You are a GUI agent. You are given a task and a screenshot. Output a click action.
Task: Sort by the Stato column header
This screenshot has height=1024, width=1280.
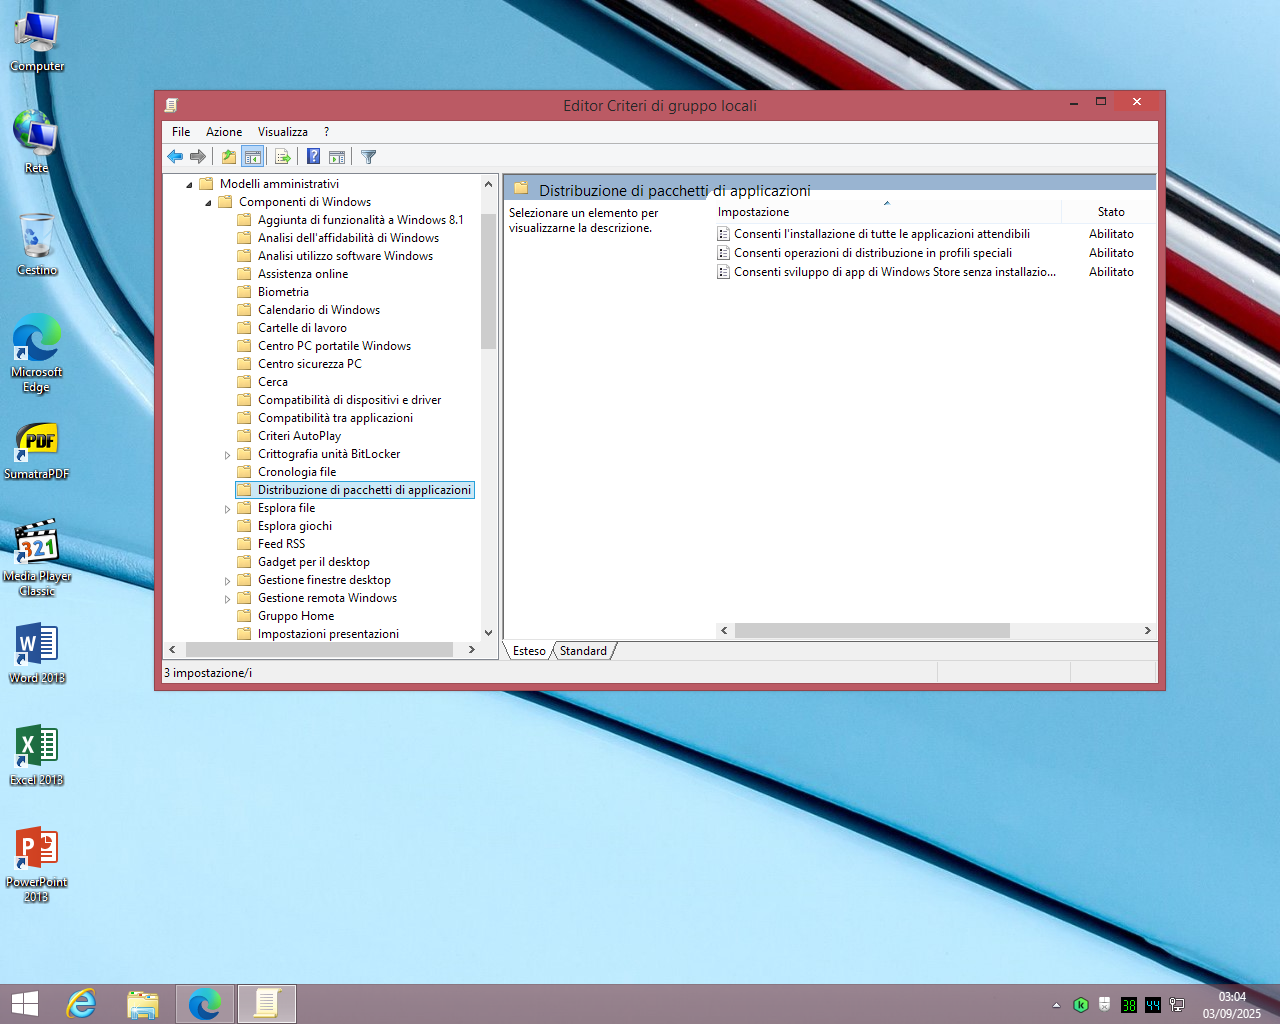coord(1110,212)
